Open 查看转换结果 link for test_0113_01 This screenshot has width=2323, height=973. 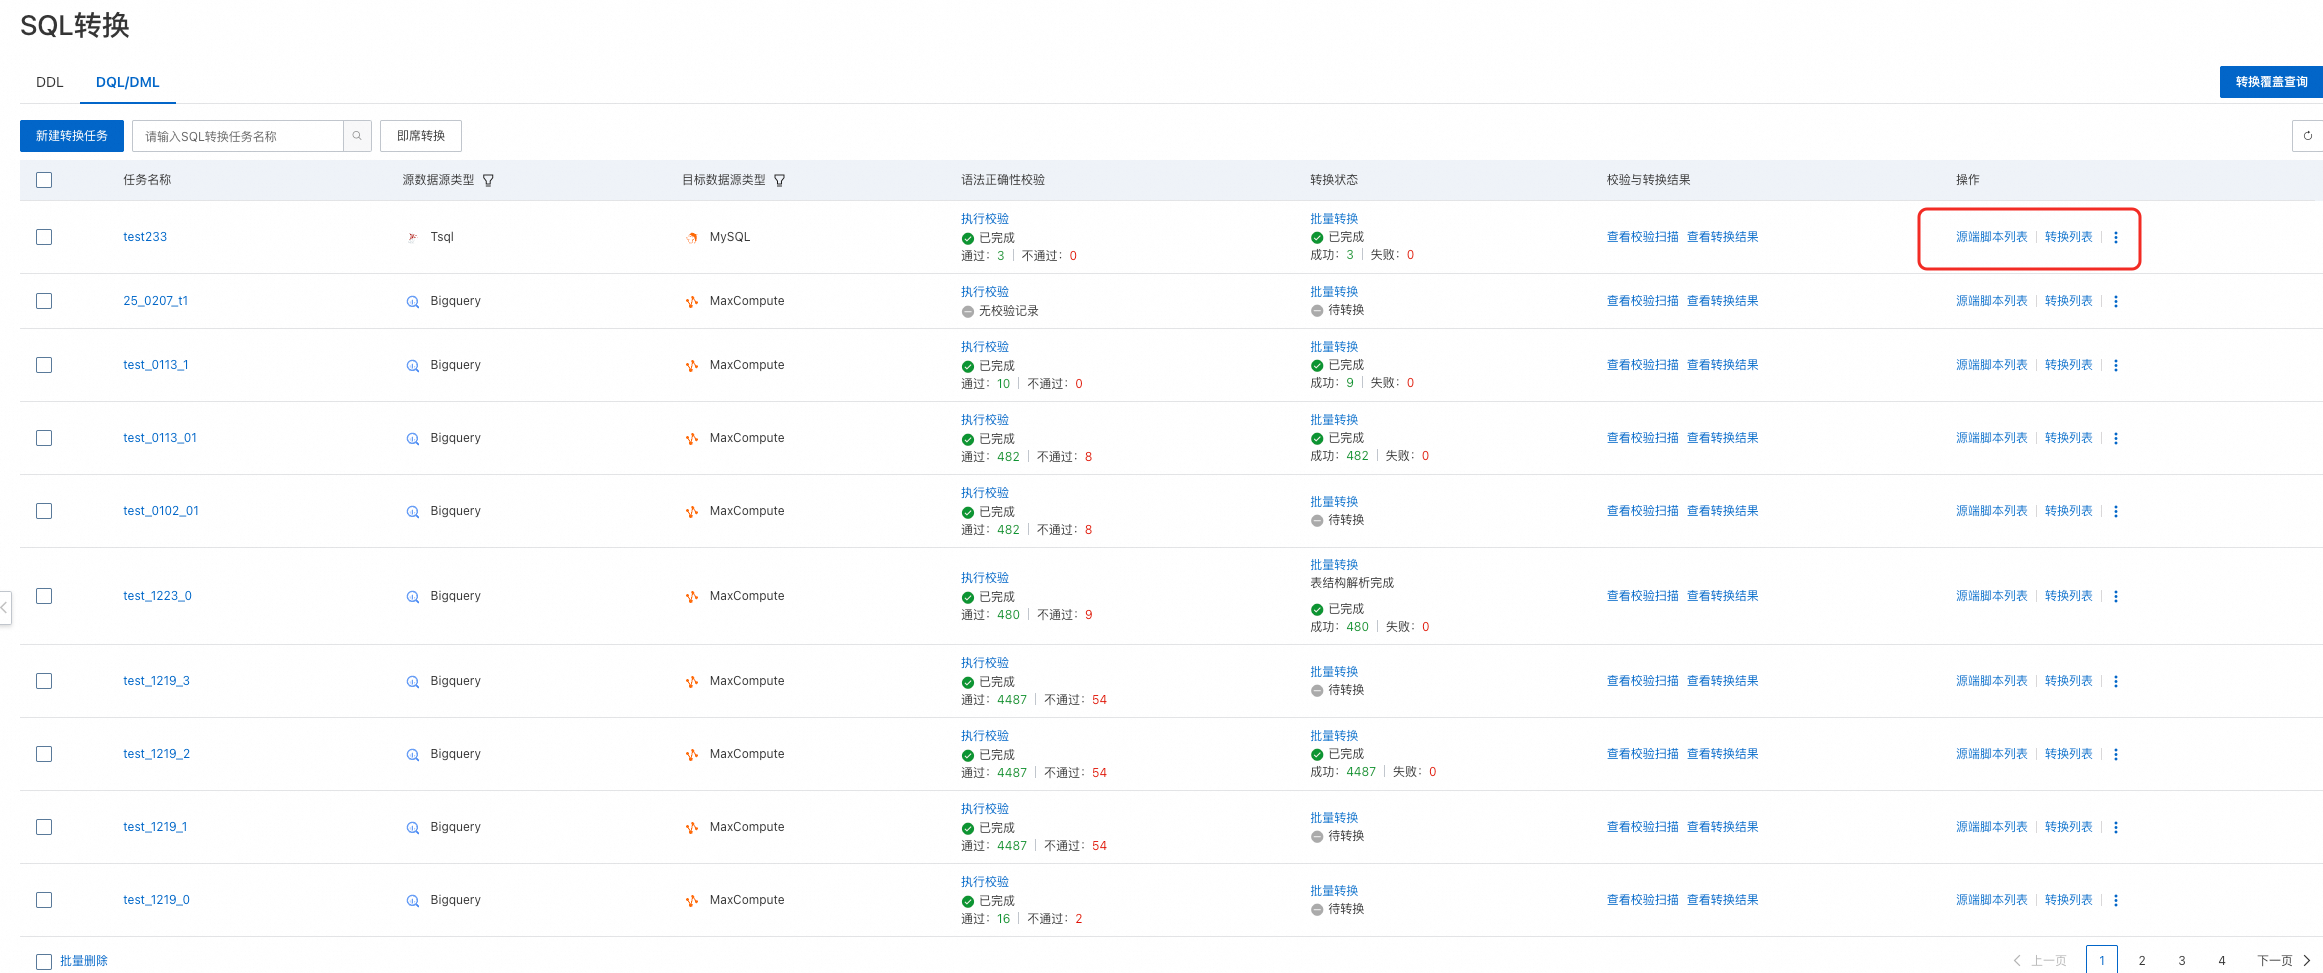click(x=1722, y=438)
